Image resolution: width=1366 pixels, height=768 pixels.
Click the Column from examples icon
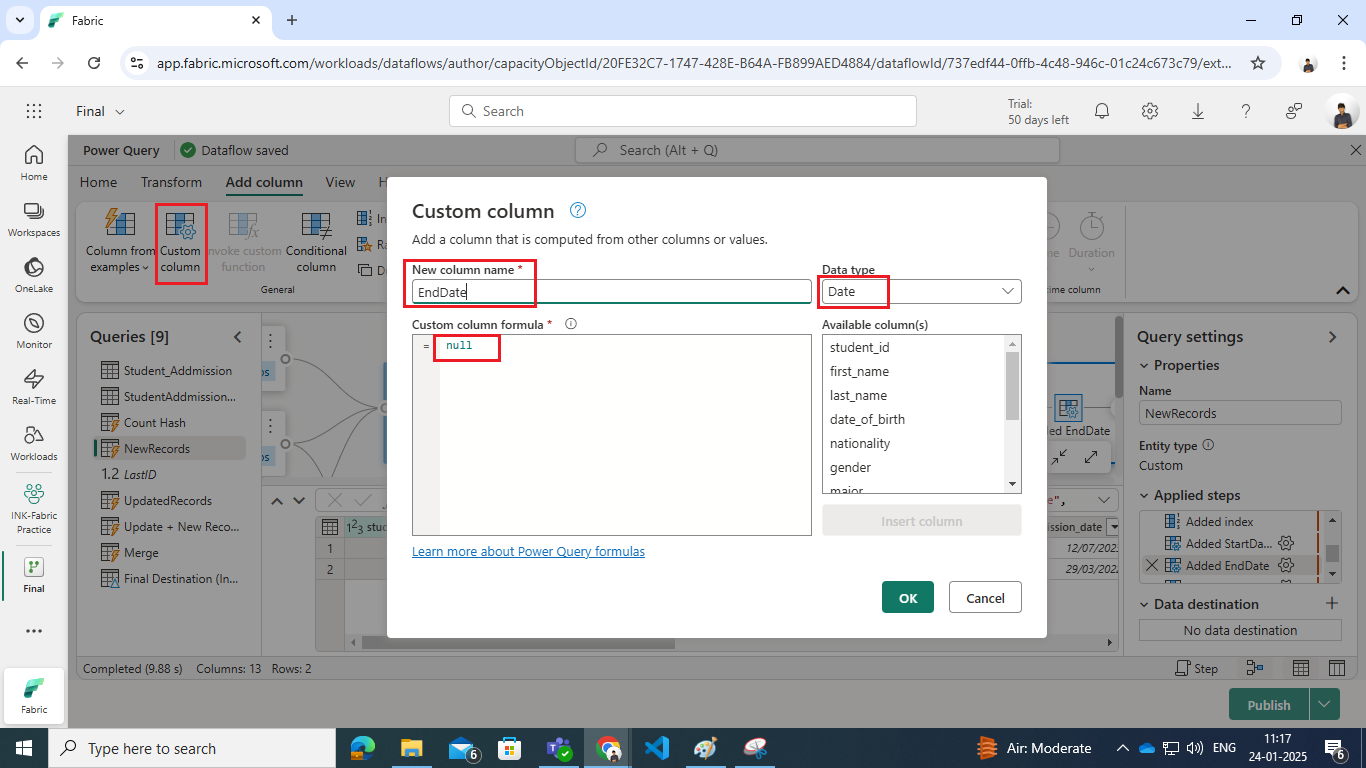point(120,225)
